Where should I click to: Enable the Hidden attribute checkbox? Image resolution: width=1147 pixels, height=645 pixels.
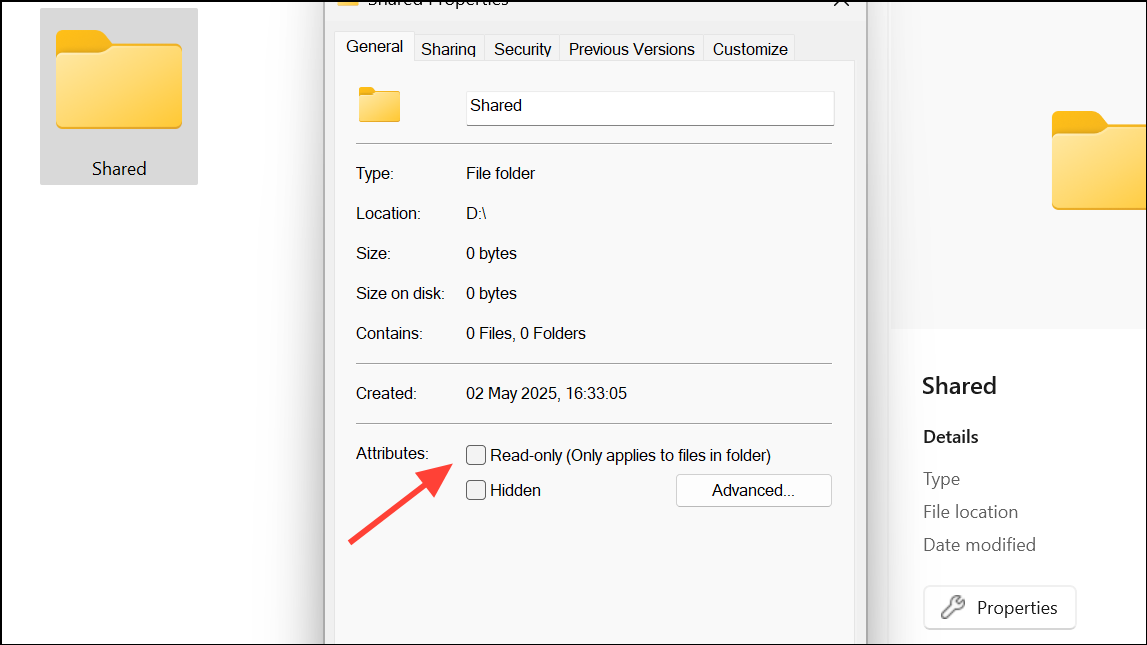[475, 490]
